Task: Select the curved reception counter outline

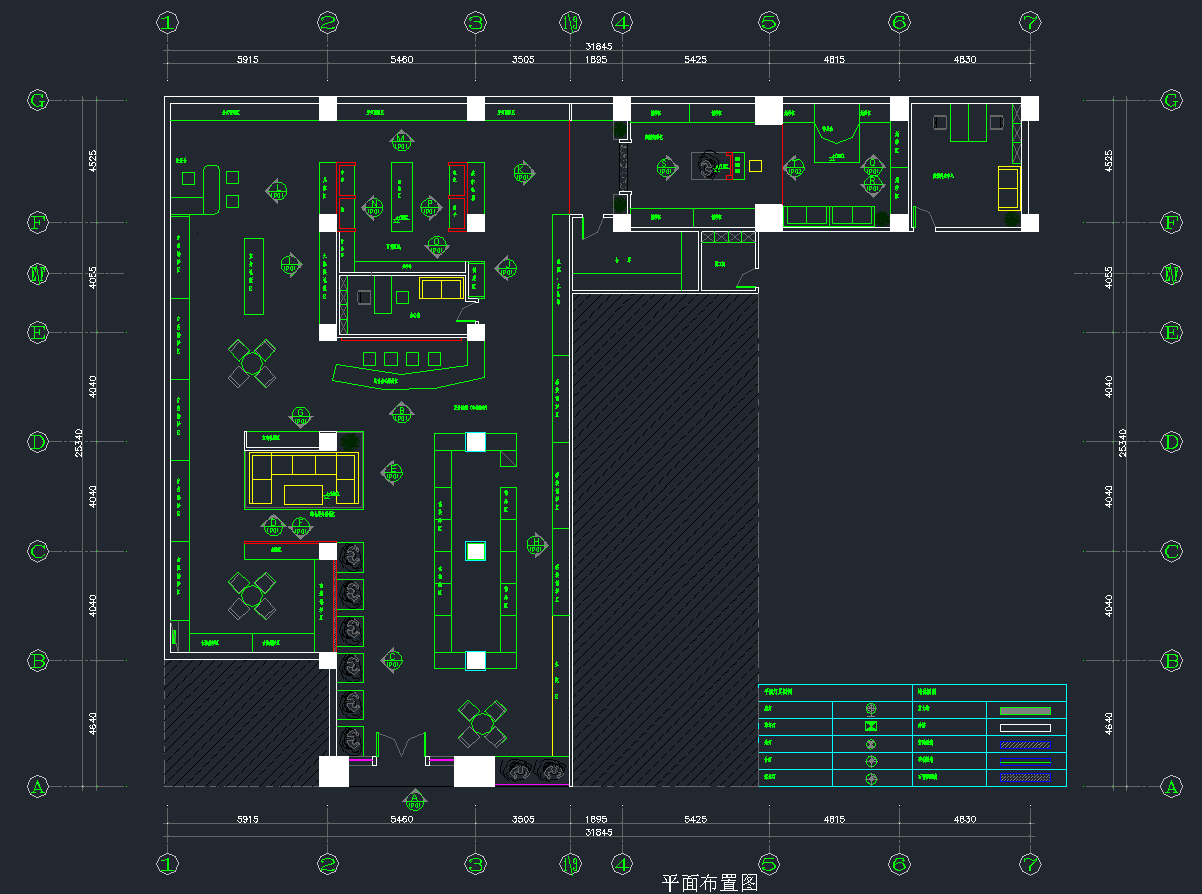Action: pos(407,374)
